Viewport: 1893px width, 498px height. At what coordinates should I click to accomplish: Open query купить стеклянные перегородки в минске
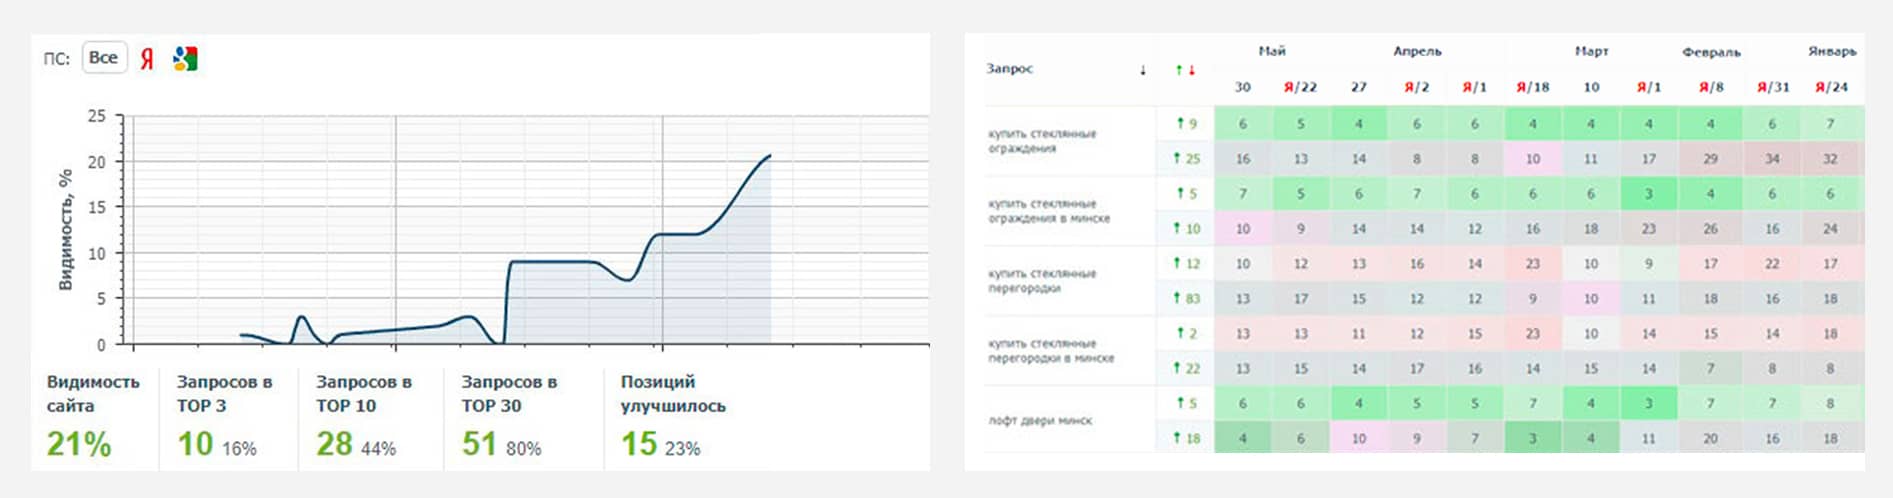pos(1050,351)
